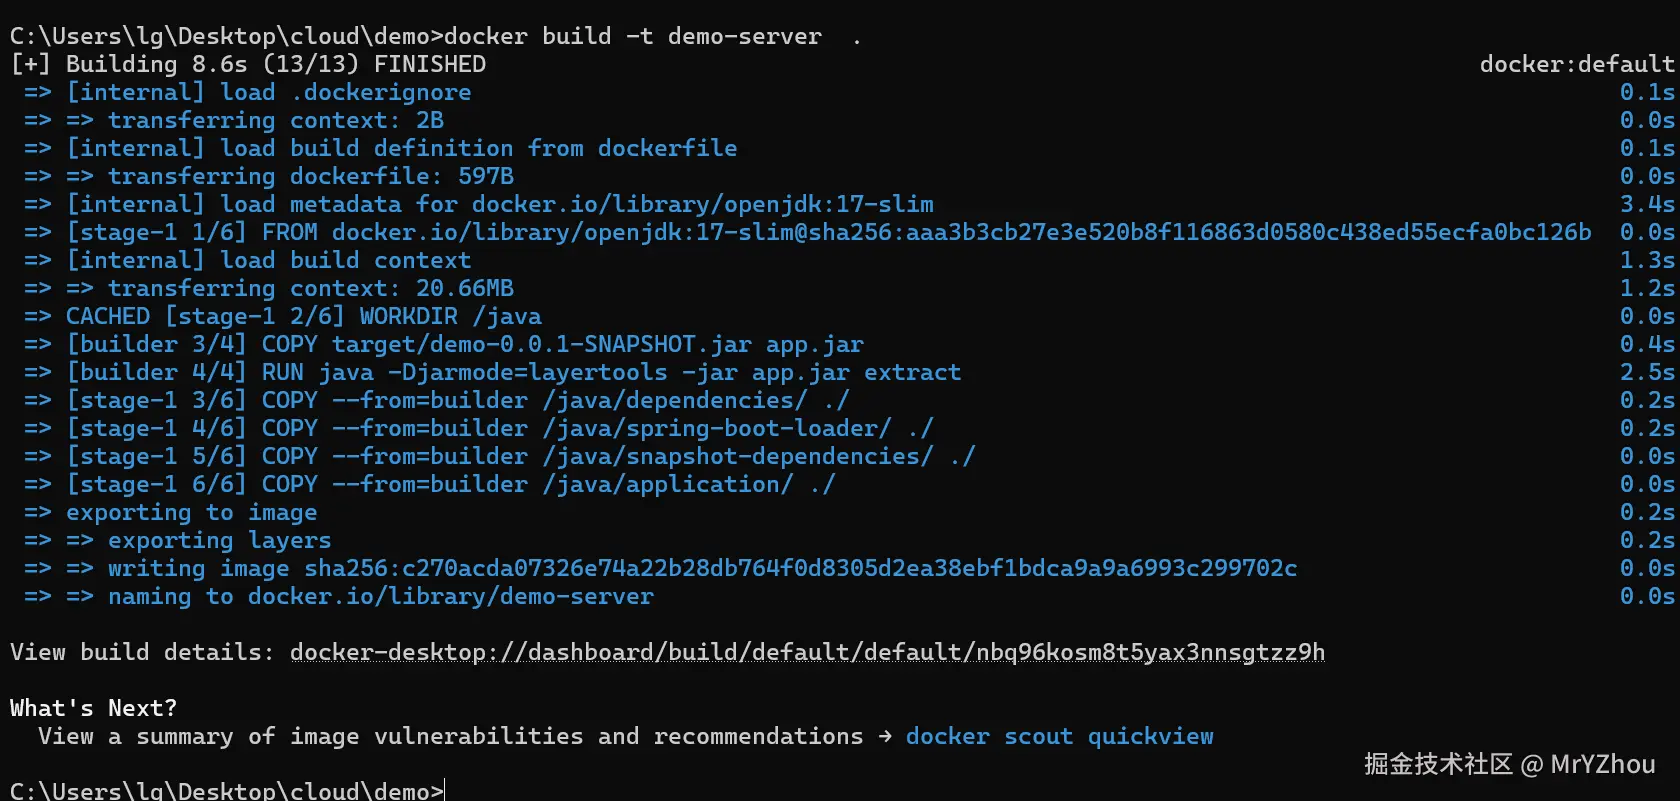1680x801 pixels.
Task: Click the COPY /java/dependencies/ step
Action: pos(457,401)
